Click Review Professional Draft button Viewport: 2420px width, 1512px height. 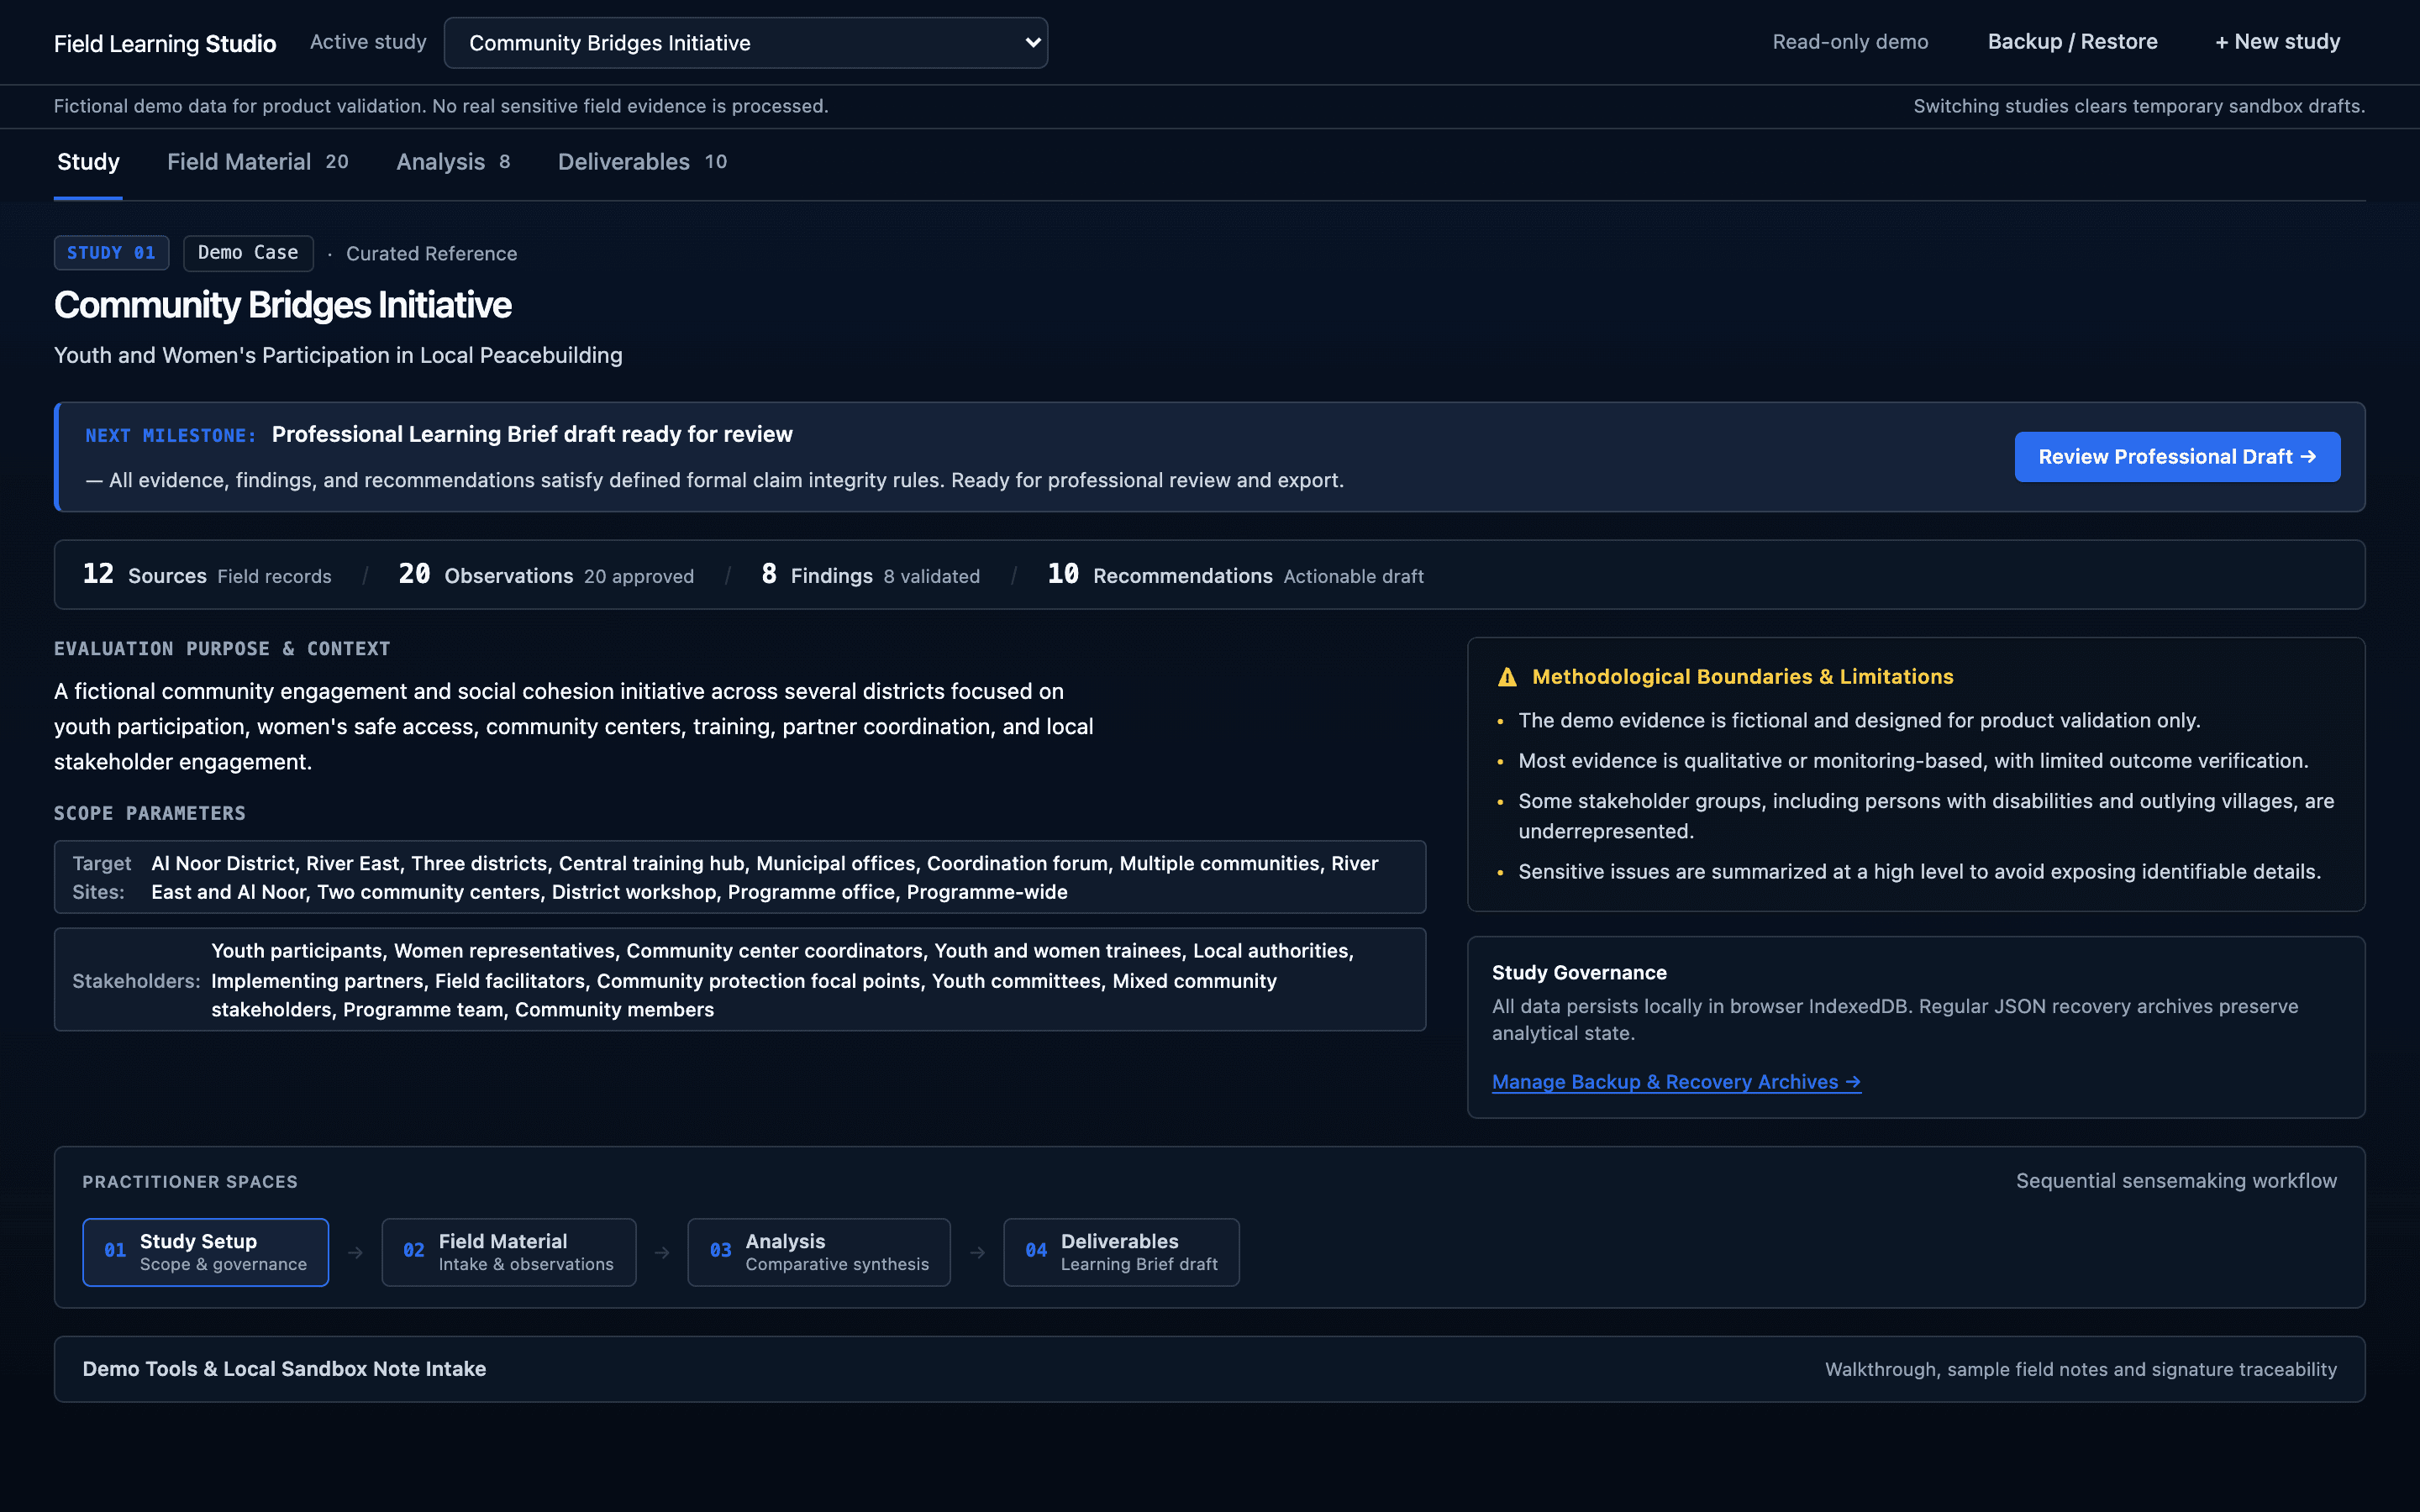pos(2177,457)
